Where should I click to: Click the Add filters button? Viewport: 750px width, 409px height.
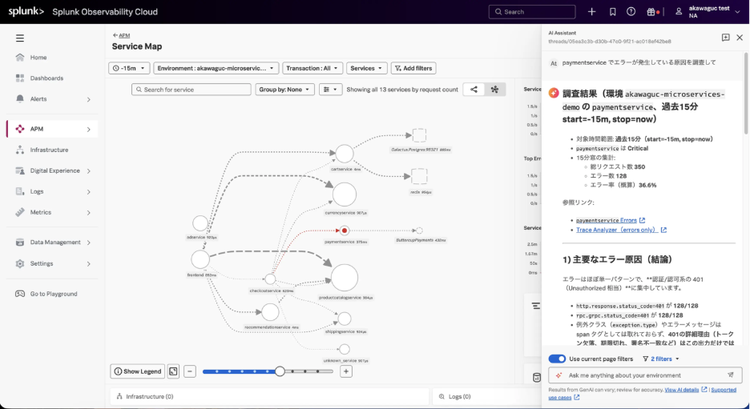[413, 68]
